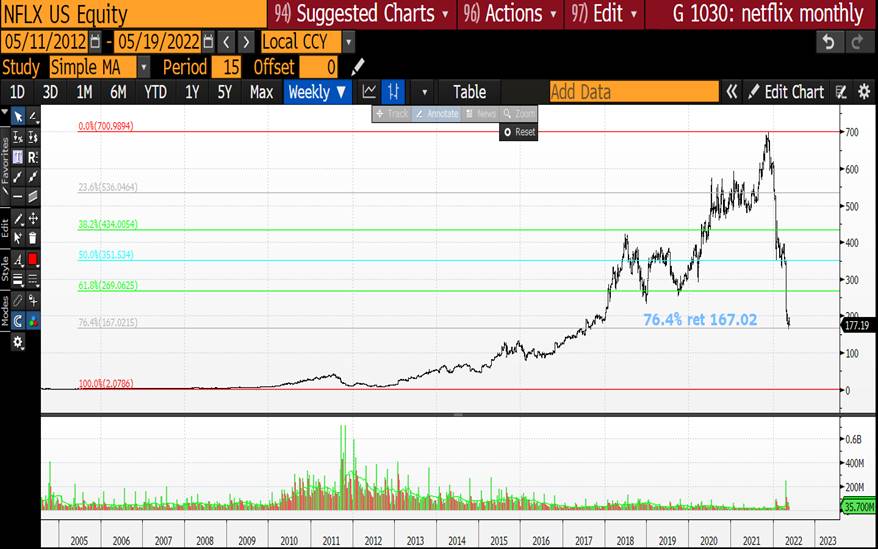This screenshot has width=878, height=549.
Task: Open the text font style tool
Action: (18, 259)
